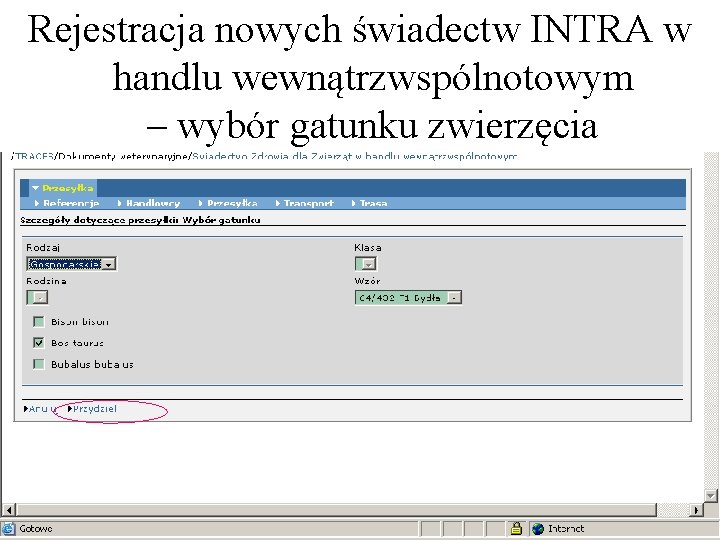Click the Internet zone label

coord(566,529)
